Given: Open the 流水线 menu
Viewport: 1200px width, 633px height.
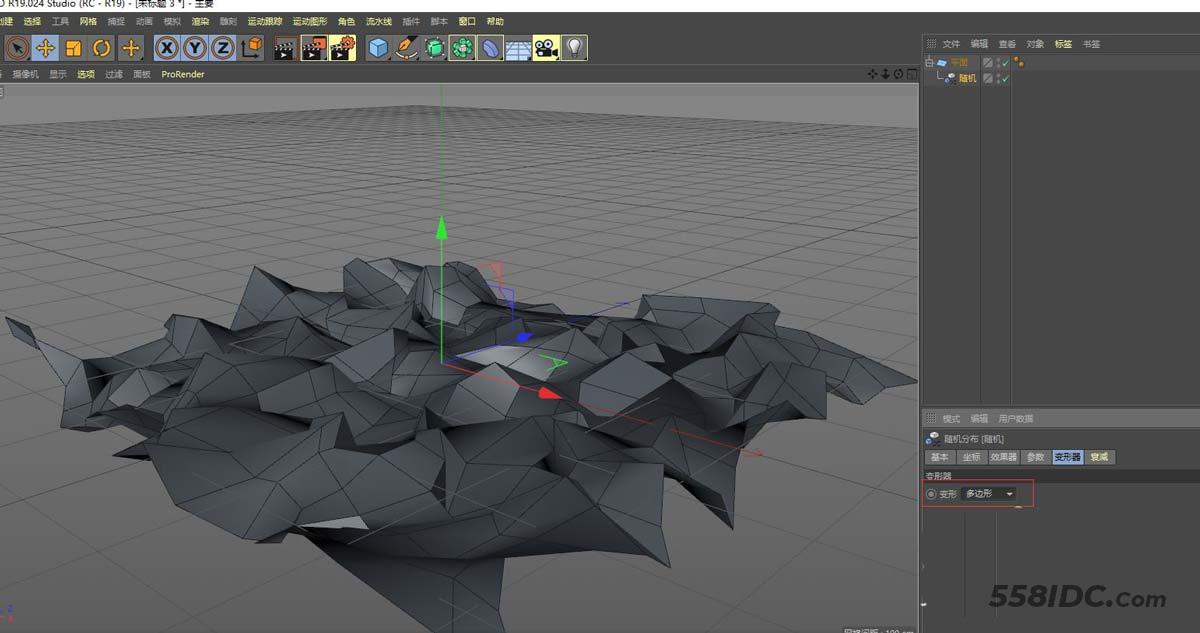Looking at the screenshot, I should [x=379, y=21].
